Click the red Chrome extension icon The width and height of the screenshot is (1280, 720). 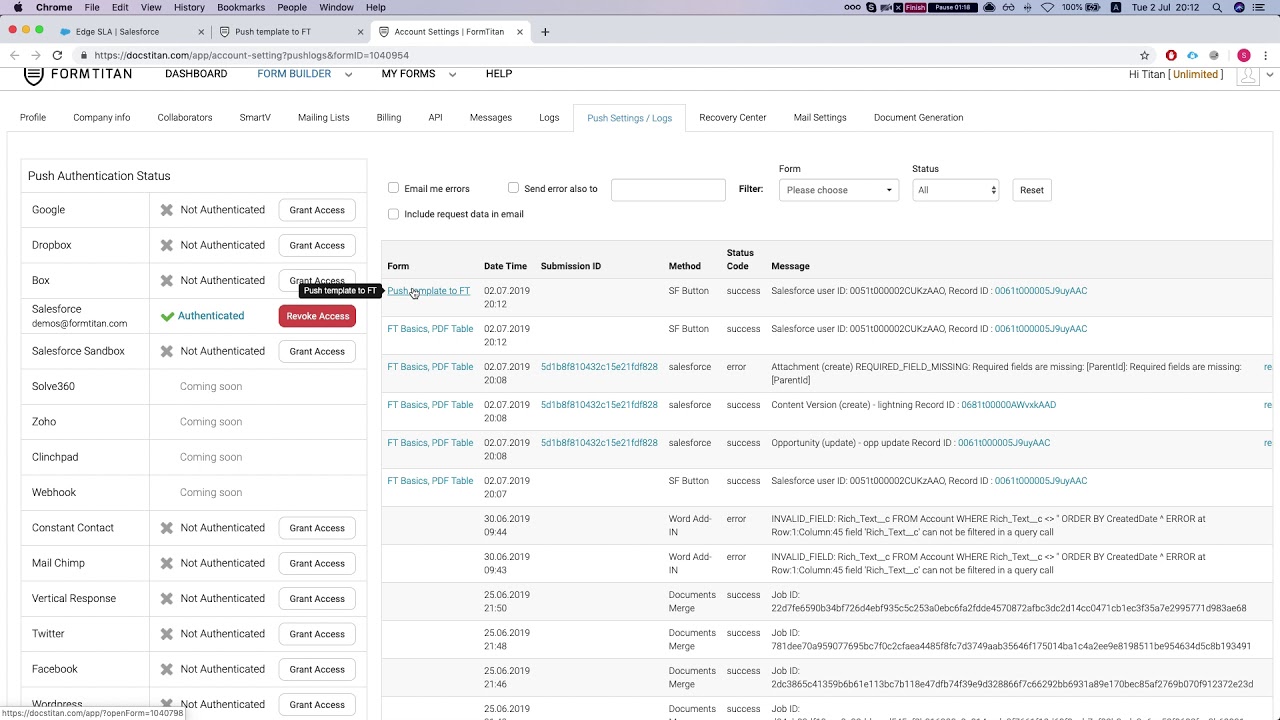coord(1171,55)
